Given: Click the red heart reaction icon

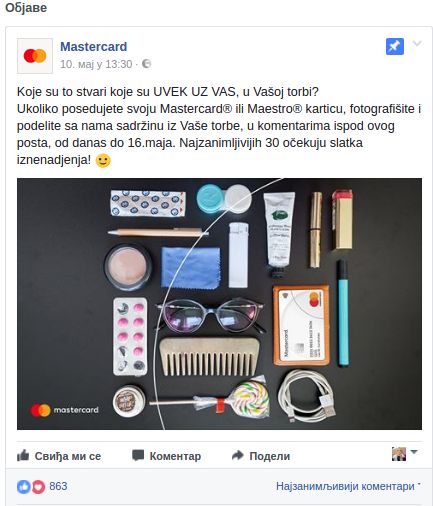Looking at the screenshot, I should (38, 487).
